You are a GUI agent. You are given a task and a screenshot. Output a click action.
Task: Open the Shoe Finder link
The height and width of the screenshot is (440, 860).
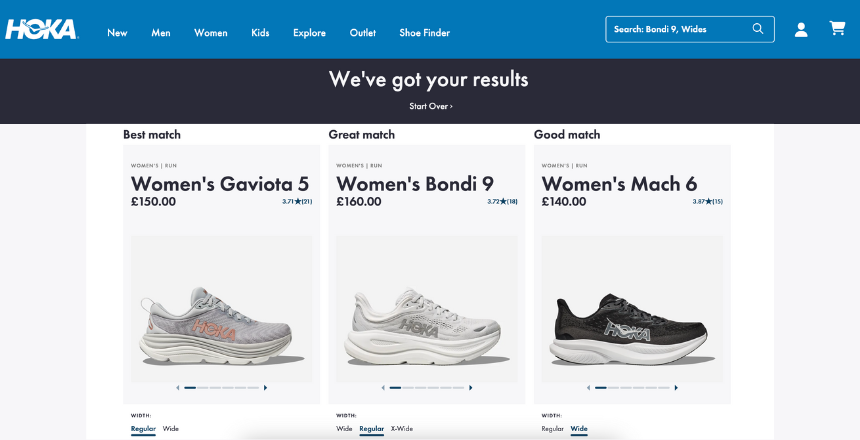coord(424,32)
